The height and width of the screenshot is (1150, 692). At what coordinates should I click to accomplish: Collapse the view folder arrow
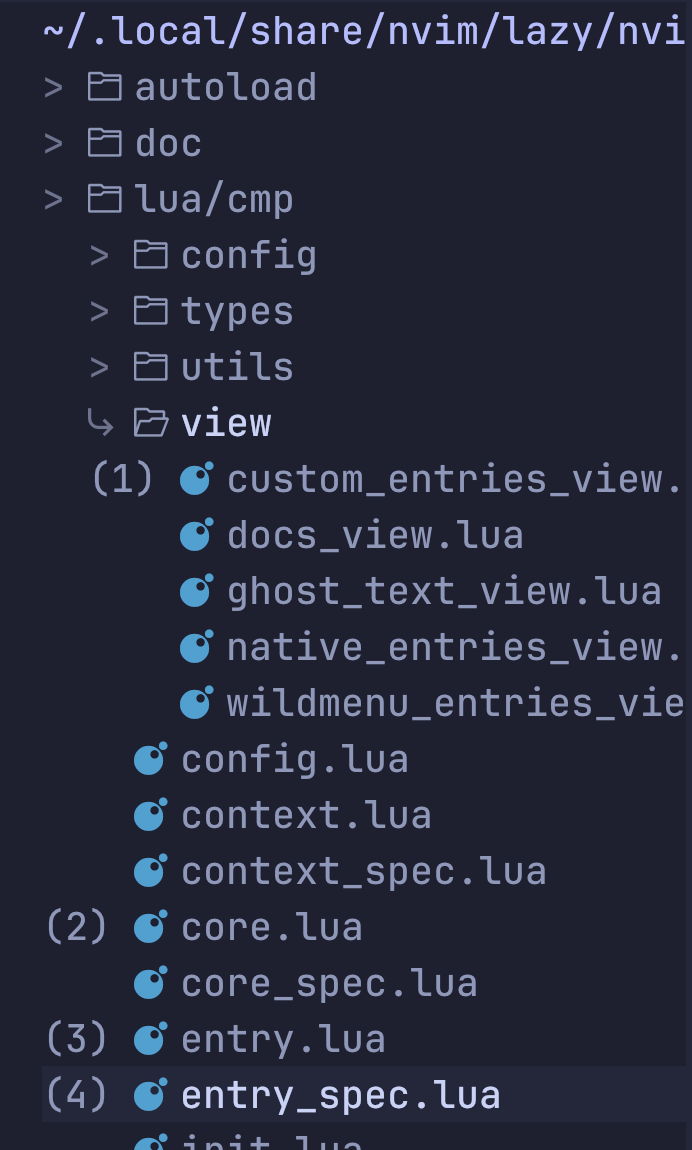[100, 422]
